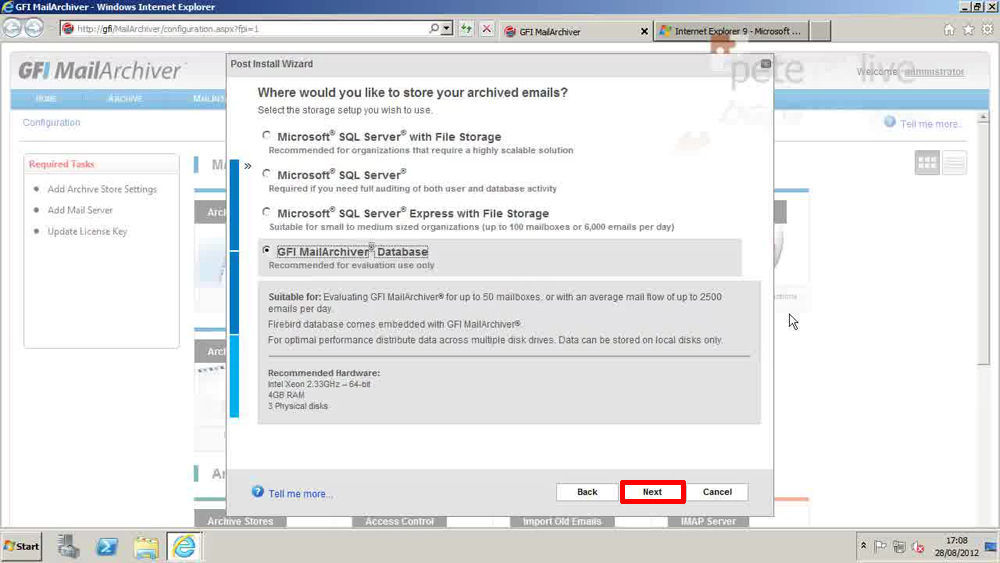
Task: Open a new browser tab
Action: tap(820, 31)
